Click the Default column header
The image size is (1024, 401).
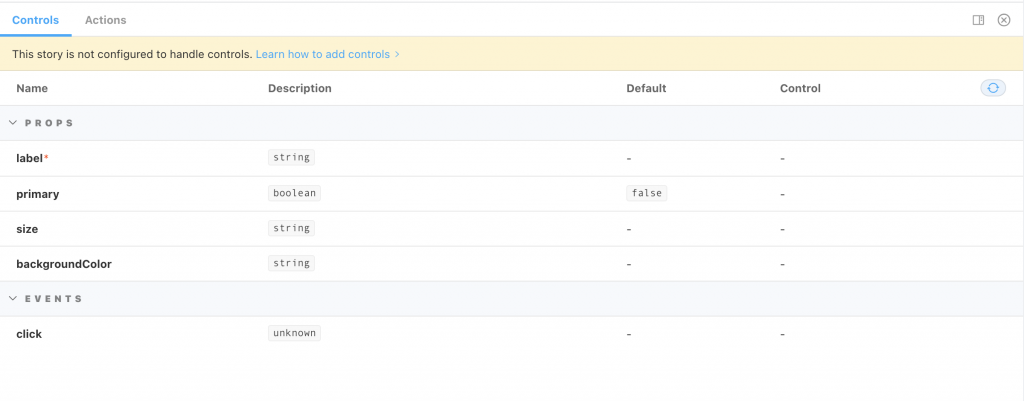pos(646,88)
